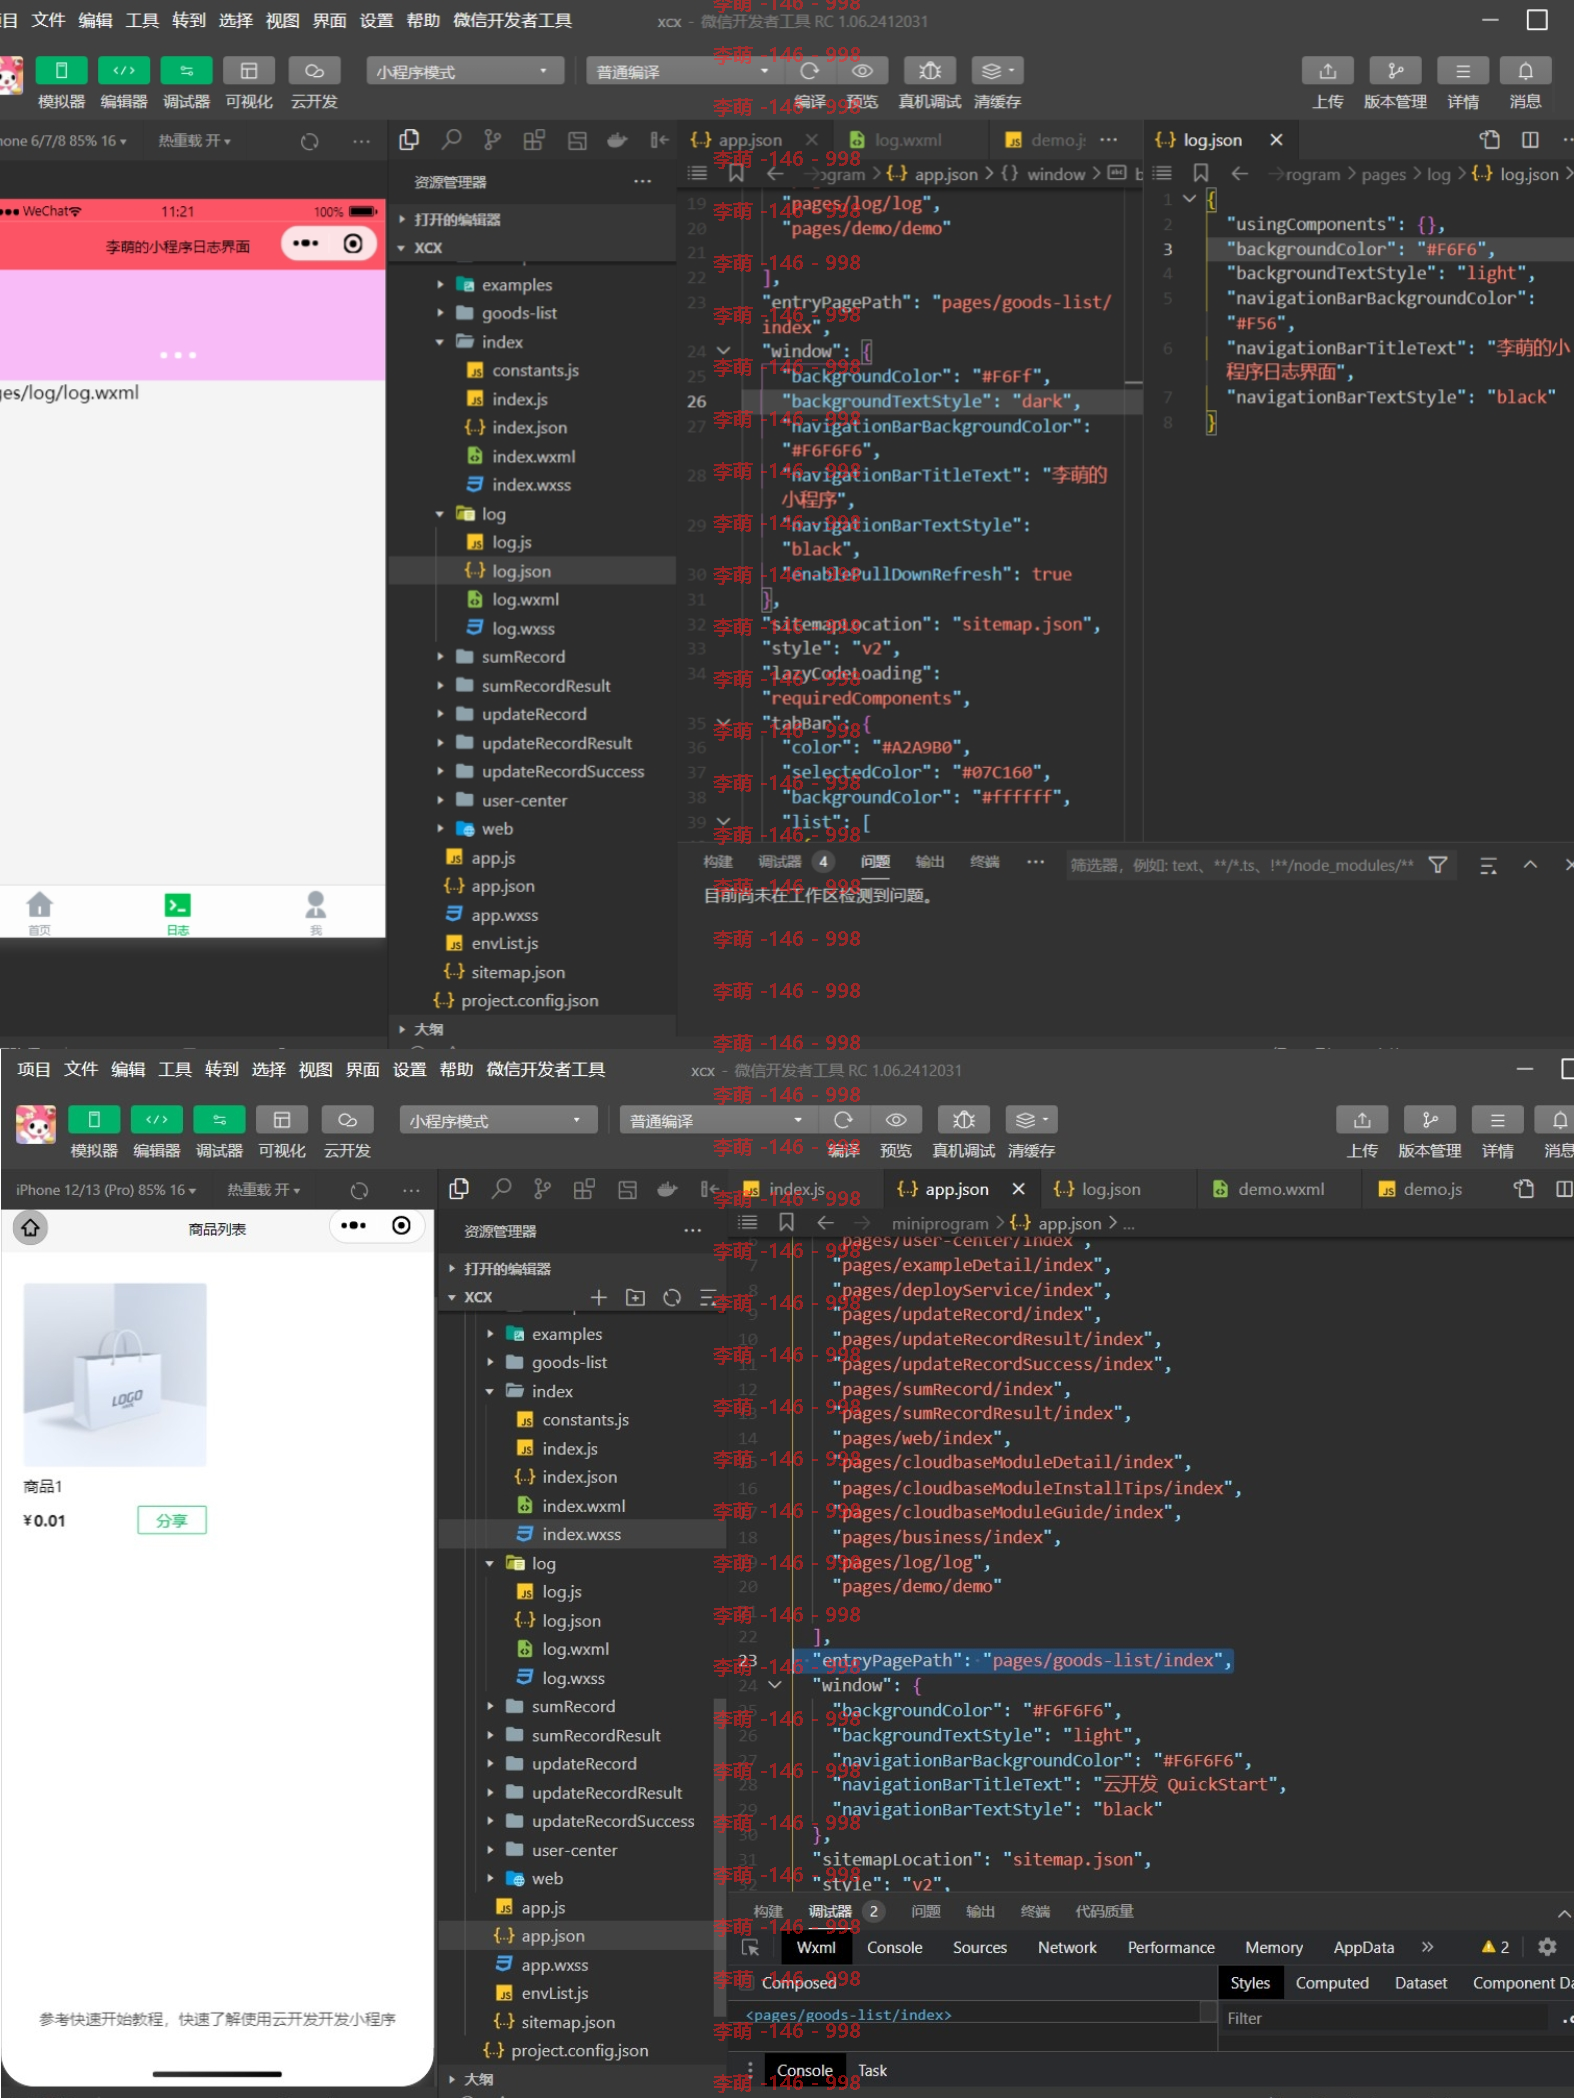Switch to Task drawer tab
Screen dimensions: 1574x2098
tap(872, 2070)
